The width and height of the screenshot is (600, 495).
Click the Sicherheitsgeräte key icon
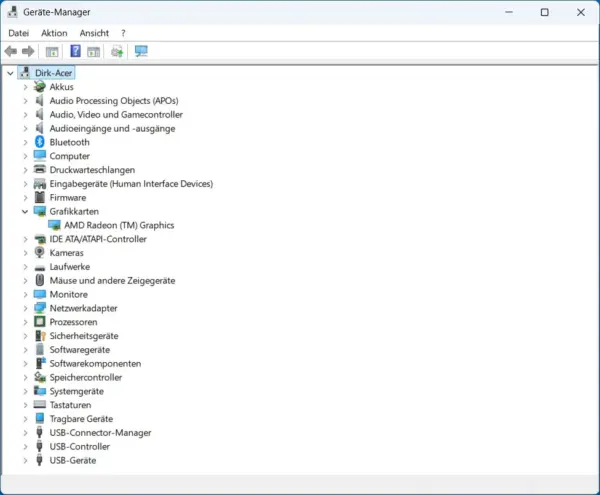tap(40, 335)
